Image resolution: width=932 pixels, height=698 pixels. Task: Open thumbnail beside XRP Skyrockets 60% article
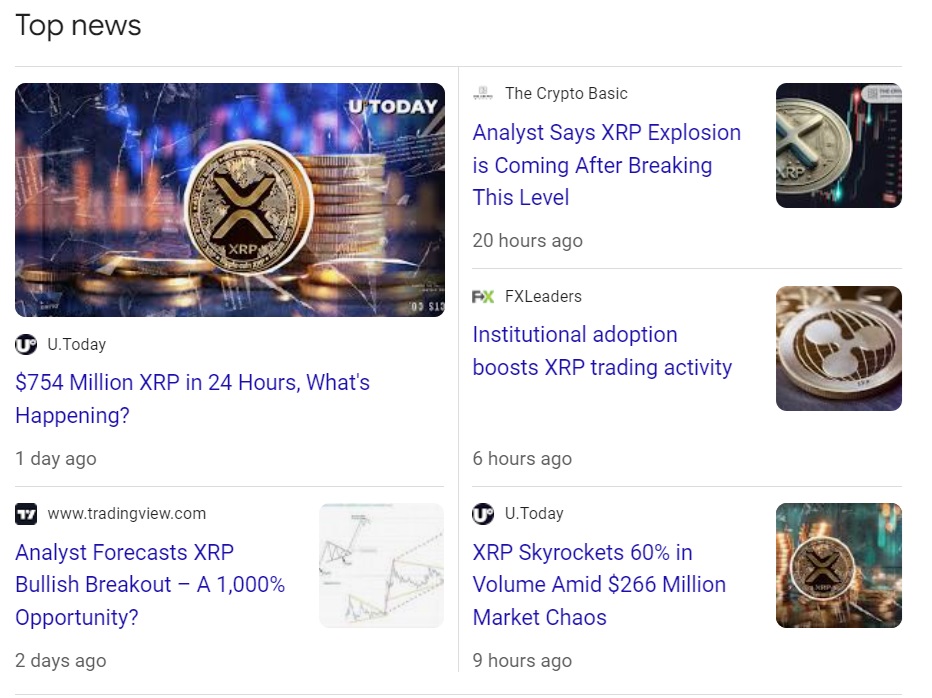click(838, 566)
